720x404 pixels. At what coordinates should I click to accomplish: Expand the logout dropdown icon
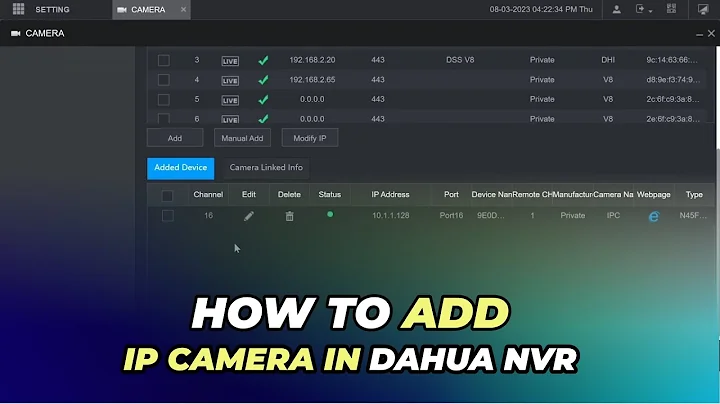click(x=644, y=9)
